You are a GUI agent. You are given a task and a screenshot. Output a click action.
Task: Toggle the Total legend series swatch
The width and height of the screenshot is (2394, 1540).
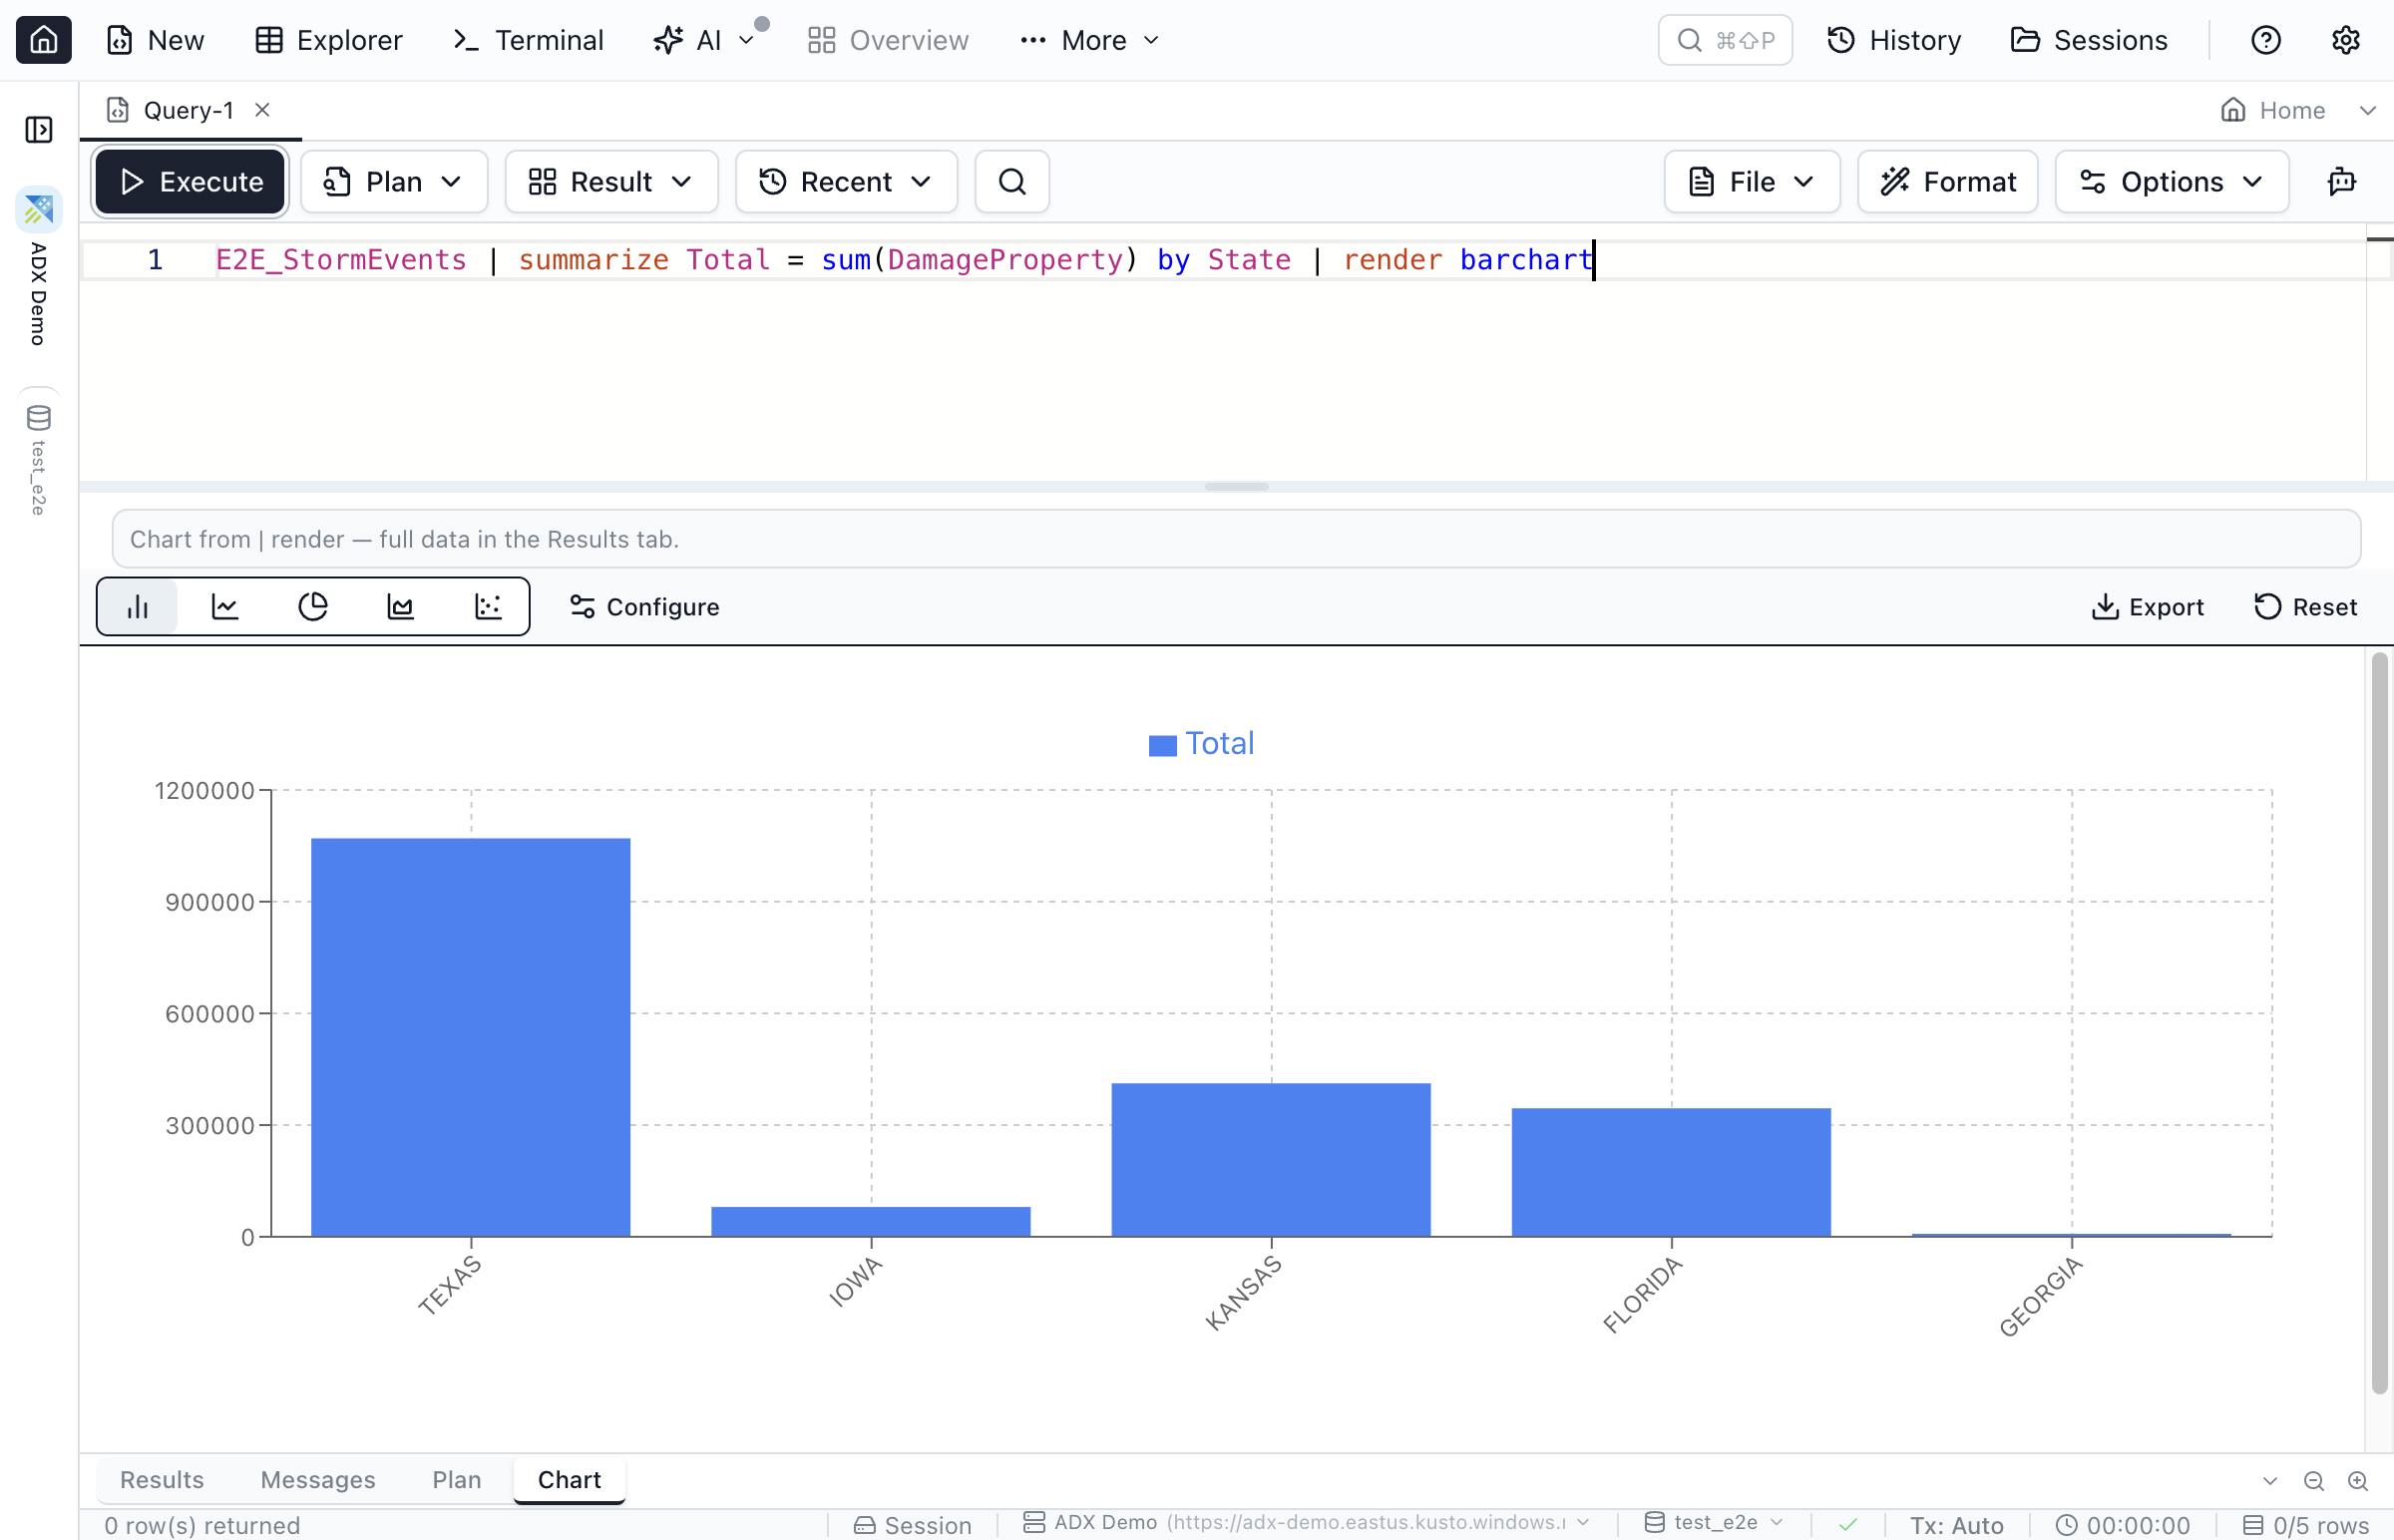pyautogui.click(x=1162, y=745)
